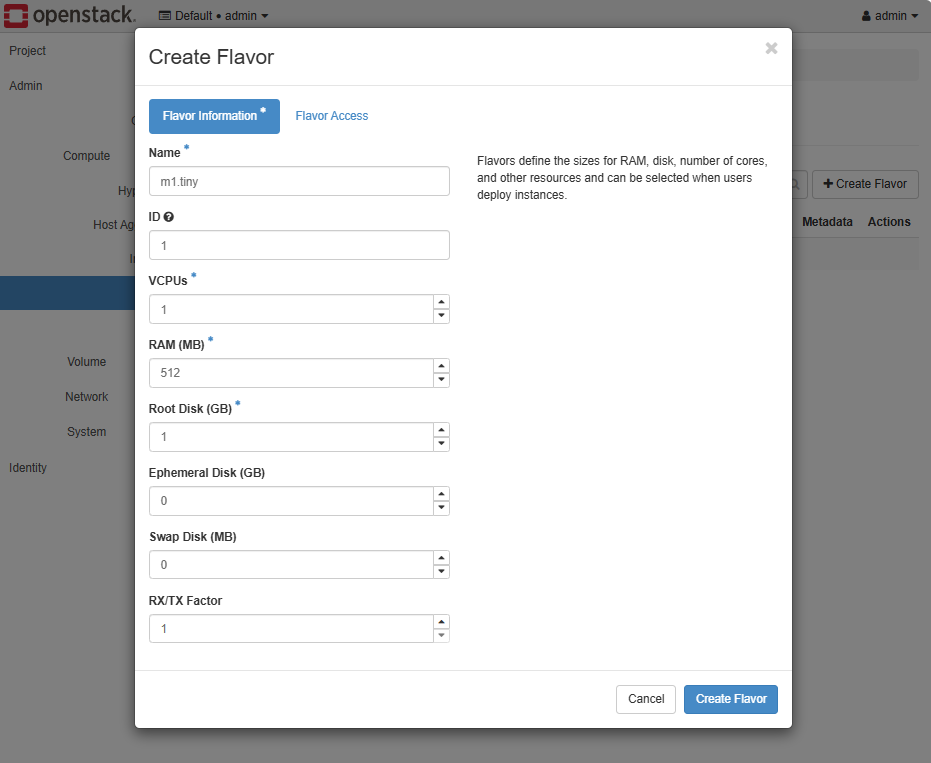Raise Root Disk (GB) value by one step
The width and height of the screenshot is (931, 763).
441,430
